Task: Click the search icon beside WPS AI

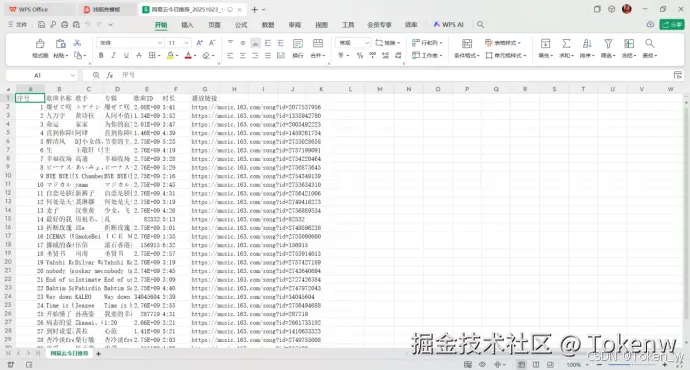Action: click(481, 25)
